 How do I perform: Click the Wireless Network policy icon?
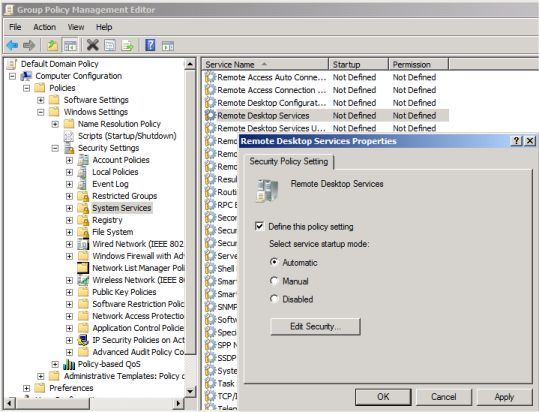83,280
